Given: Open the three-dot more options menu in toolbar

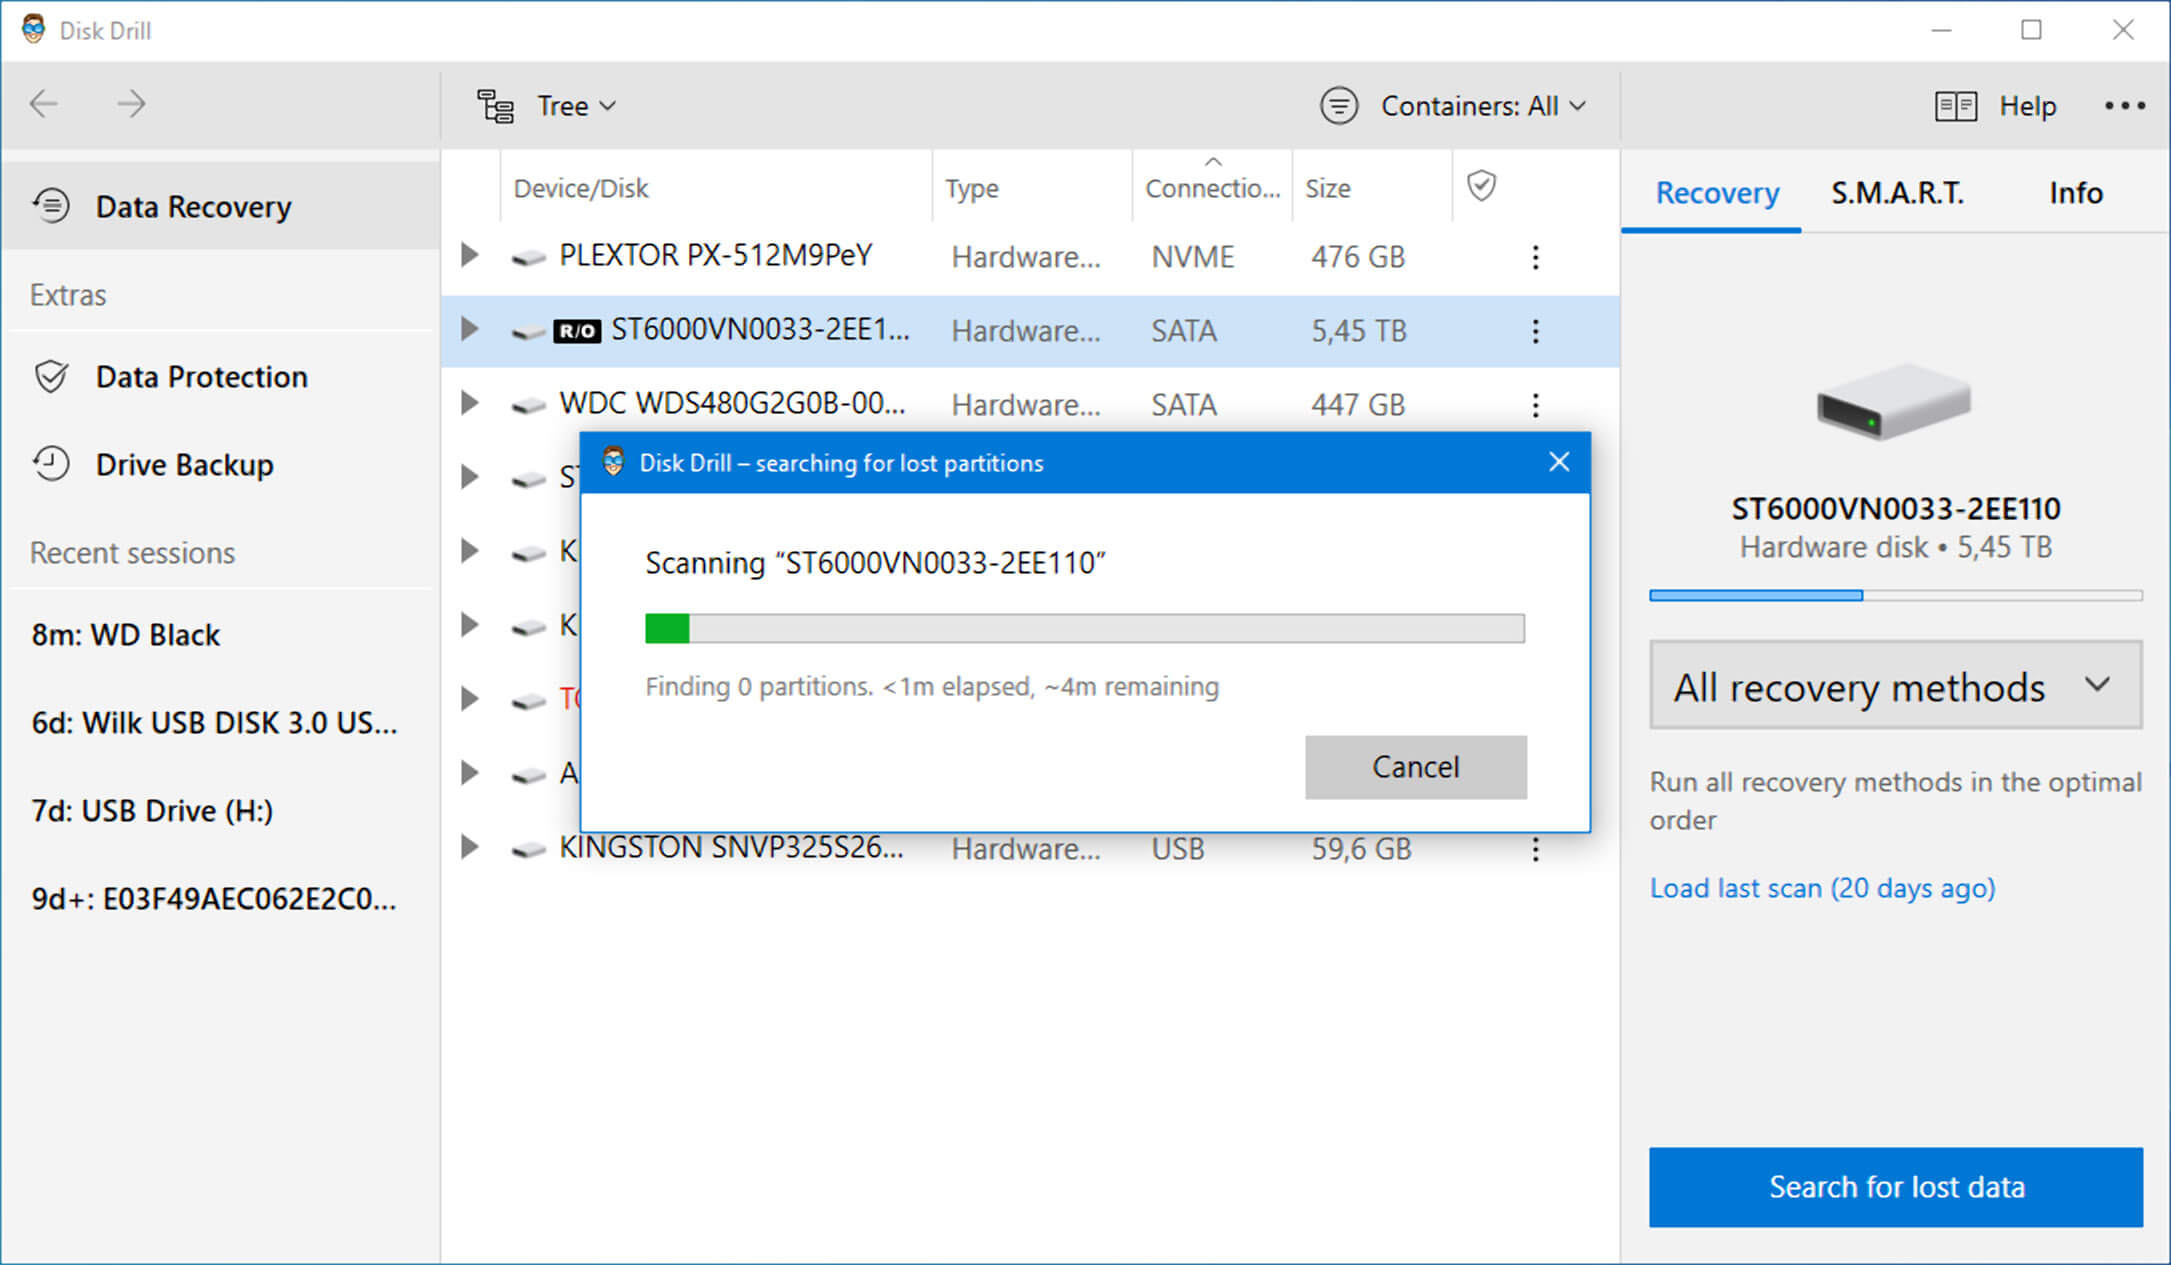Looking at the screenshot, I should tap(2124, 106).
